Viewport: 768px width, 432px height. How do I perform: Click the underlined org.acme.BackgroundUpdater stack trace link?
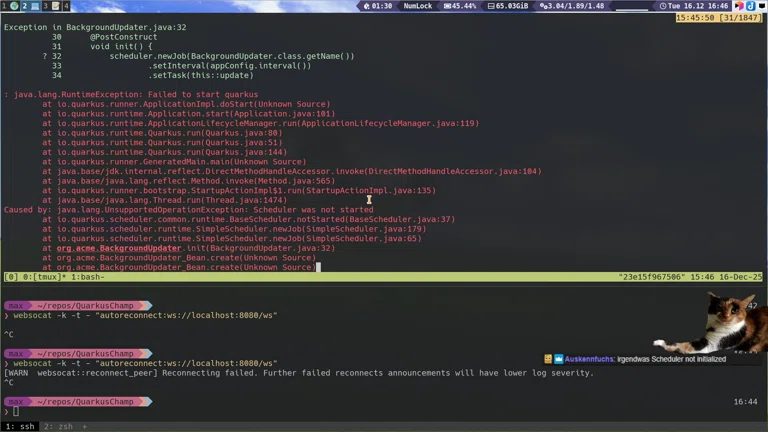click(x=118, y=248)
